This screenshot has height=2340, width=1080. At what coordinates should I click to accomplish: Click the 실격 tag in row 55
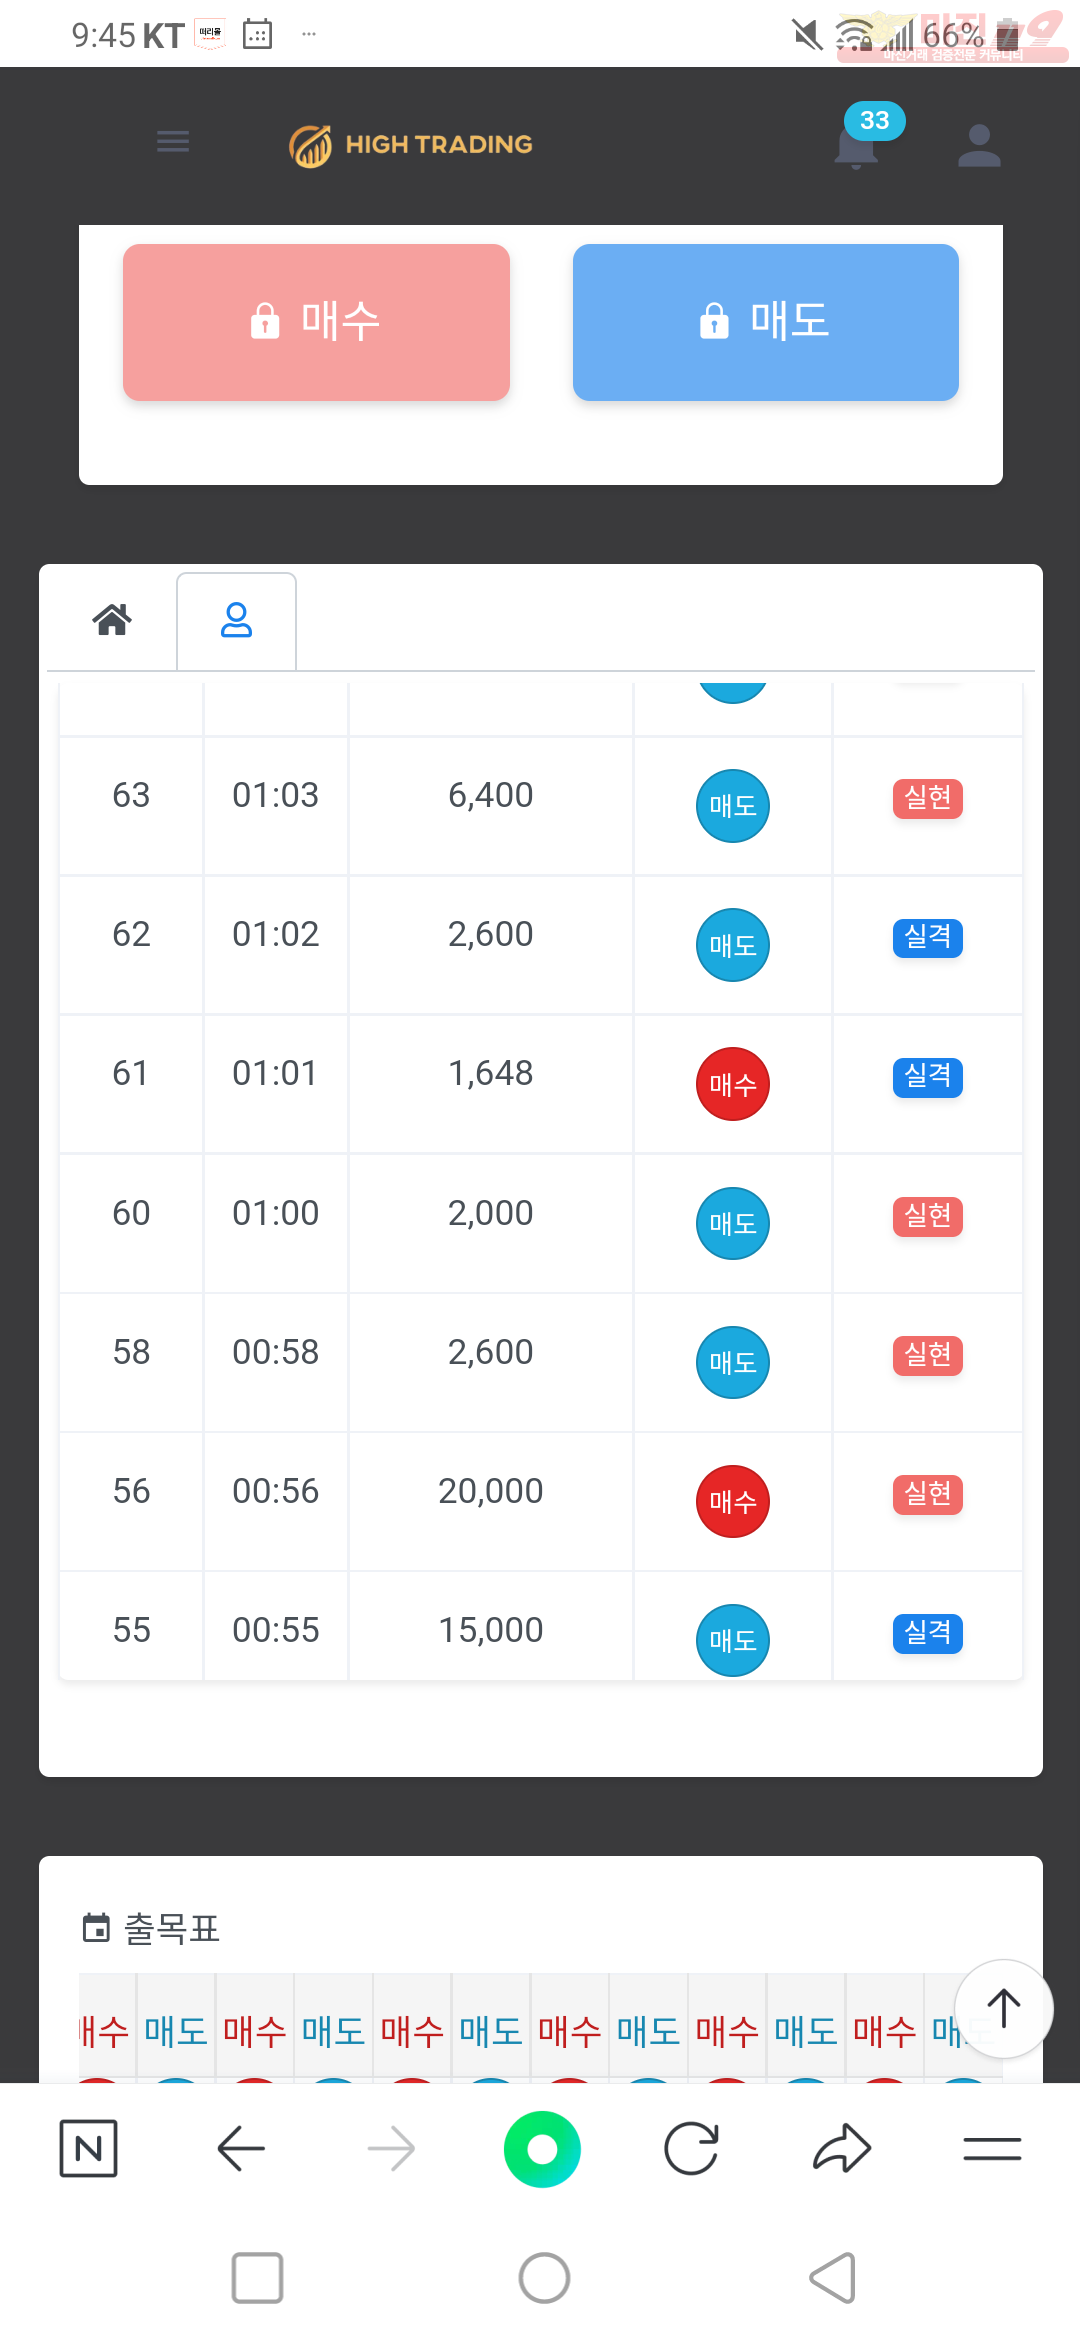point(928,1633)
